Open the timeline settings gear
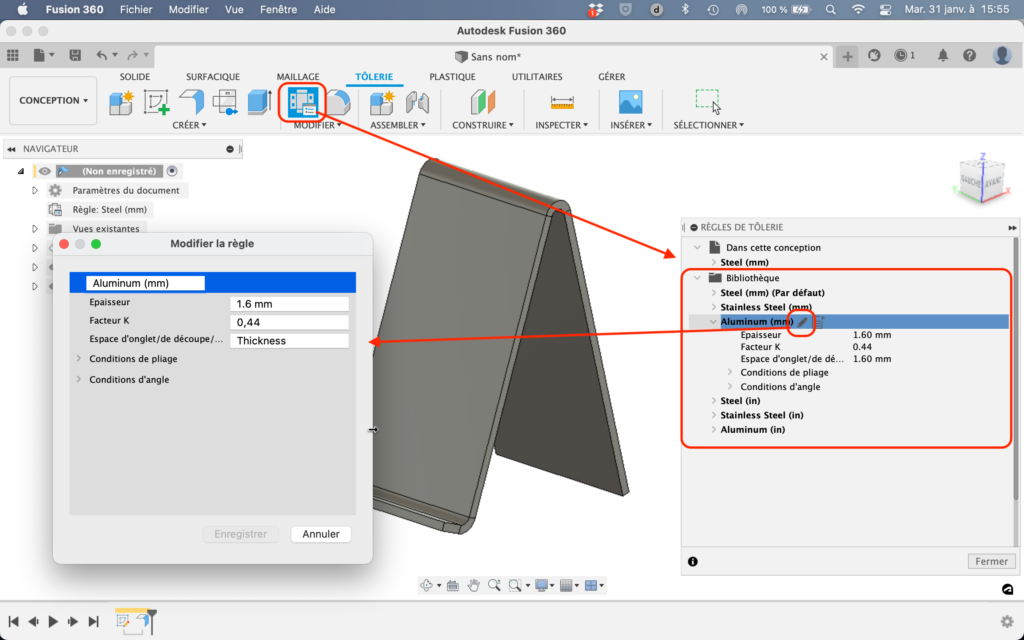Viewport: 1024px width, 640px height. 1007,621
